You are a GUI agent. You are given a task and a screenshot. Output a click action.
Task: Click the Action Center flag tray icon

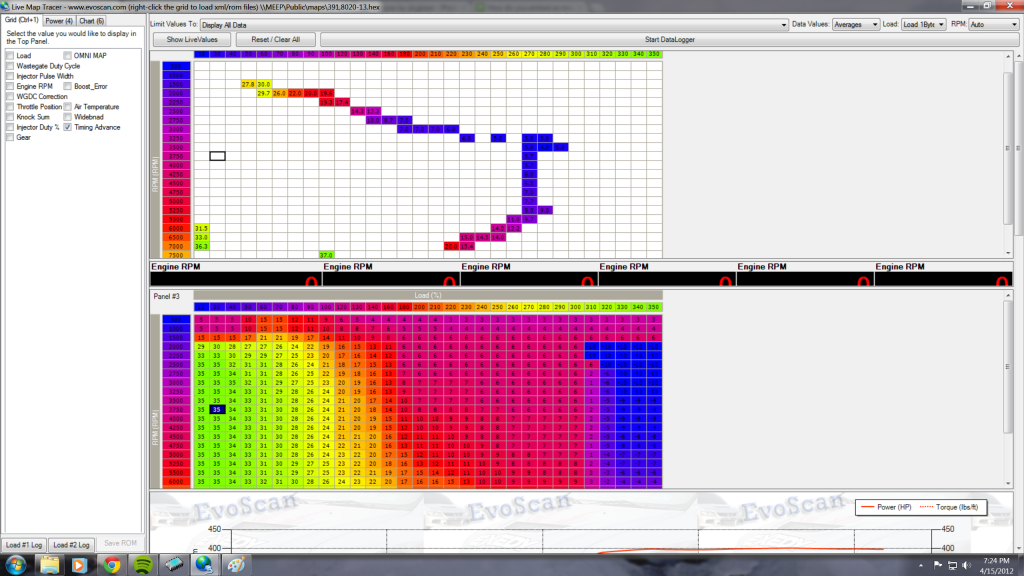click(938, 565)
